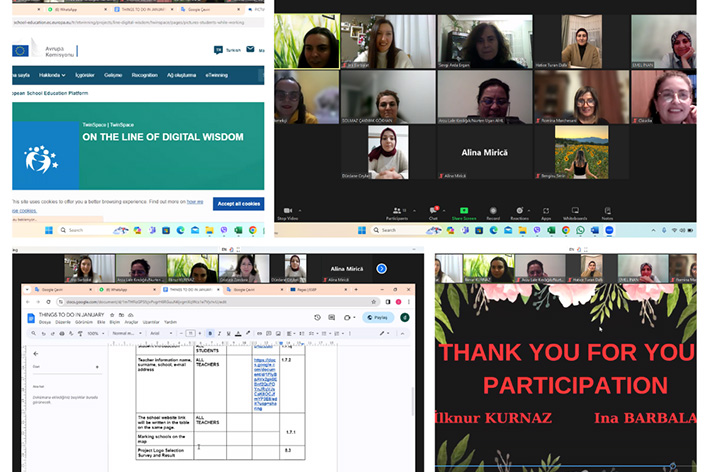The height and width of the screenshot is (472, 709).
Task: Open the Dosya menu in Google Docs
Action: click(45, 323)
